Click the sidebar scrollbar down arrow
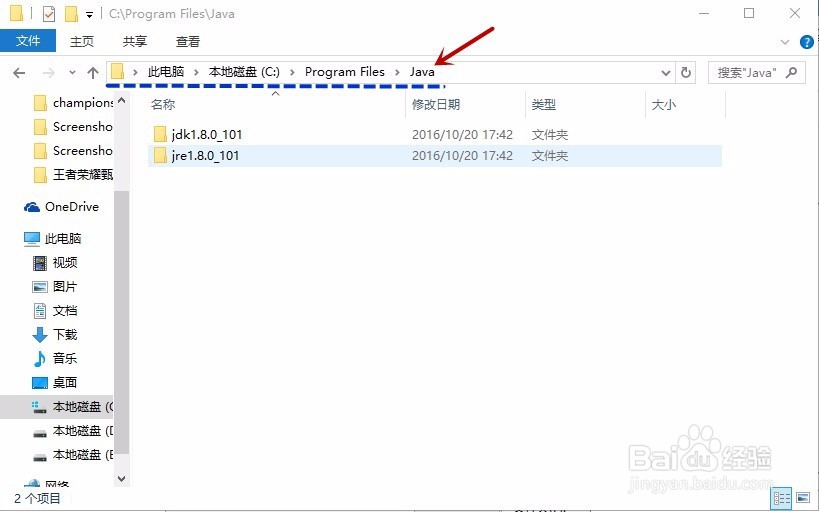Image resolution: width=819 pixels, height=512 pixels. point(122,479)
